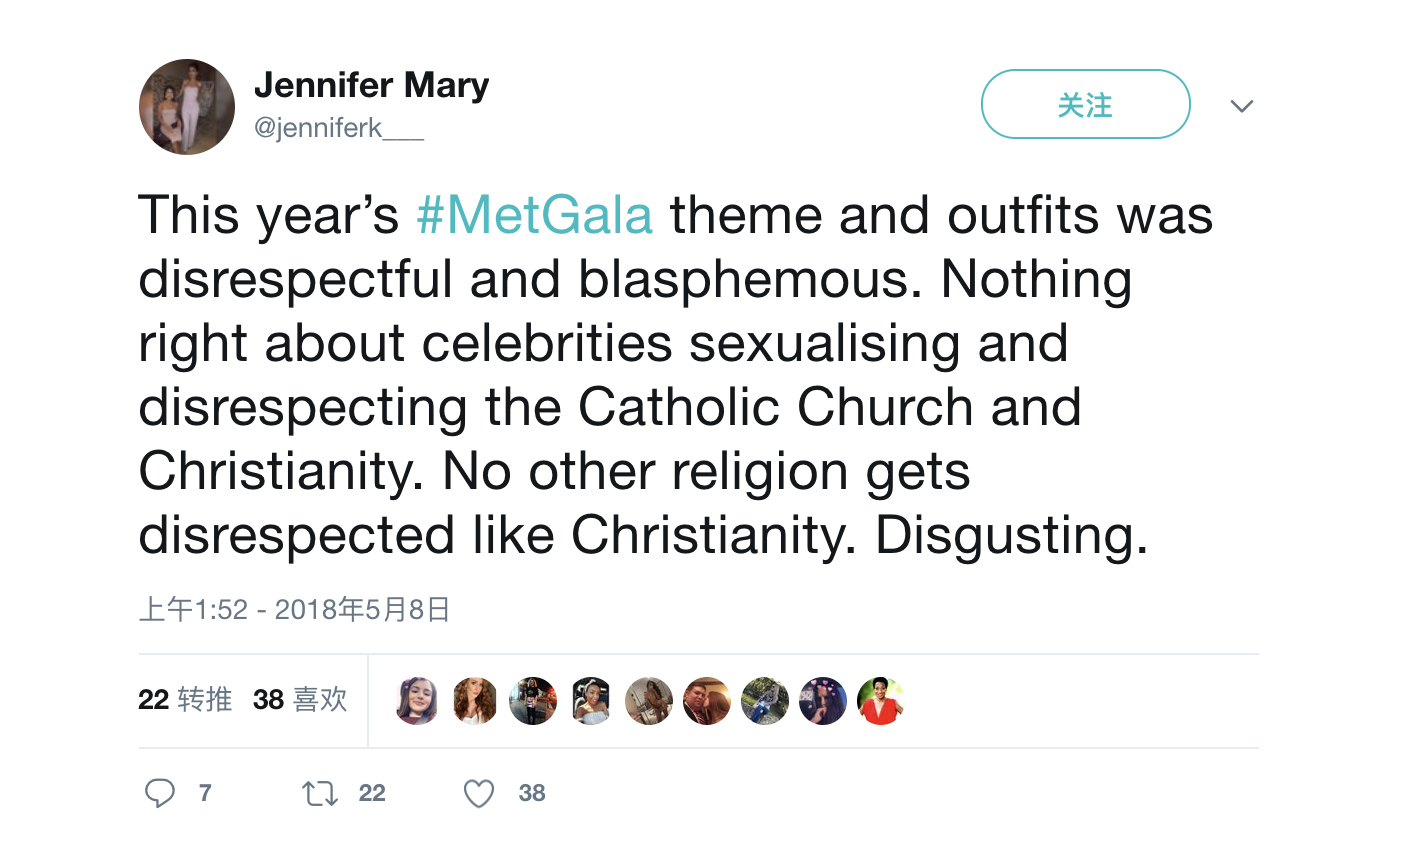The width and height of the screenshot is (1401, 841).
Task: Click liker avatar of kissing couple
Action: coord(707,701)
